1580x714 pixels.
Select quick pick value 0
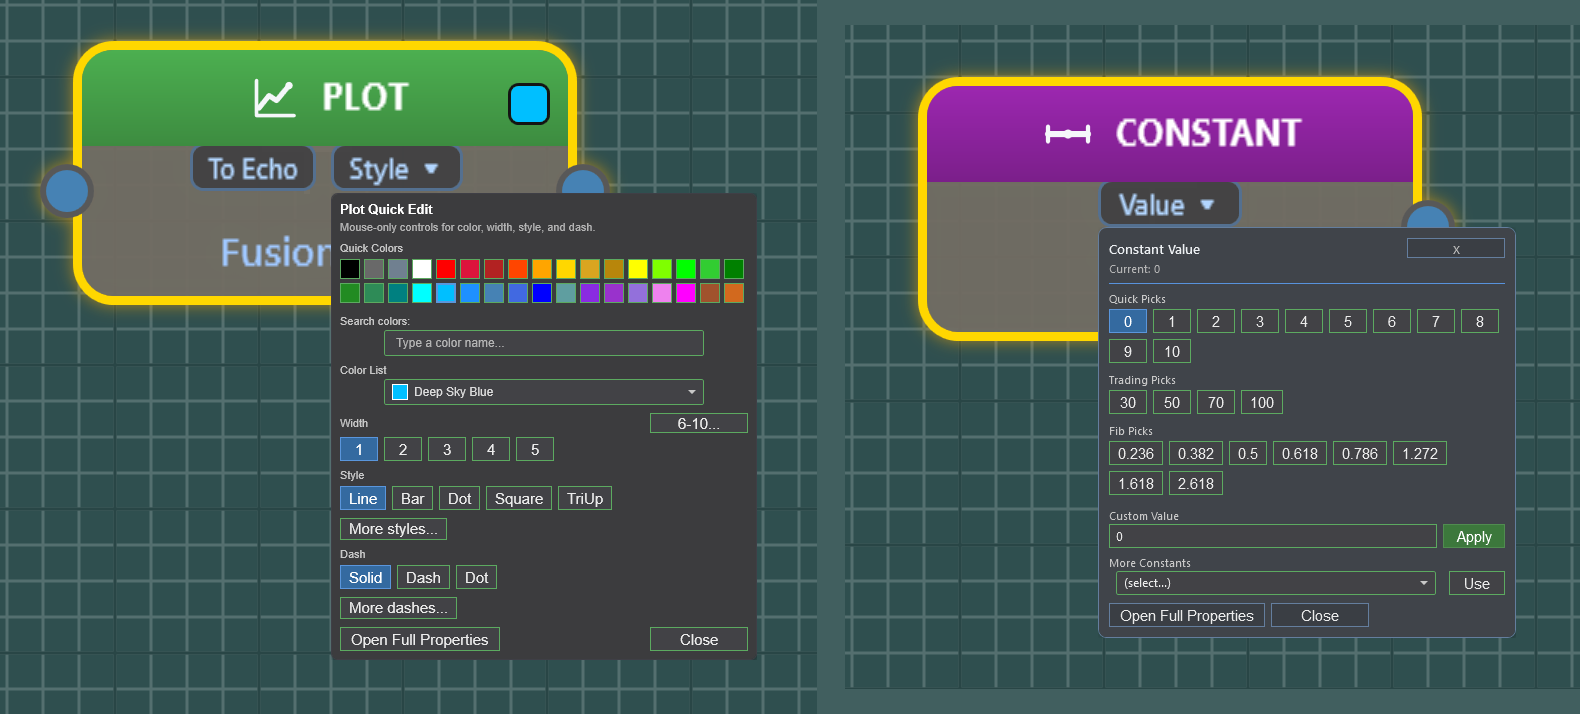1128,322
